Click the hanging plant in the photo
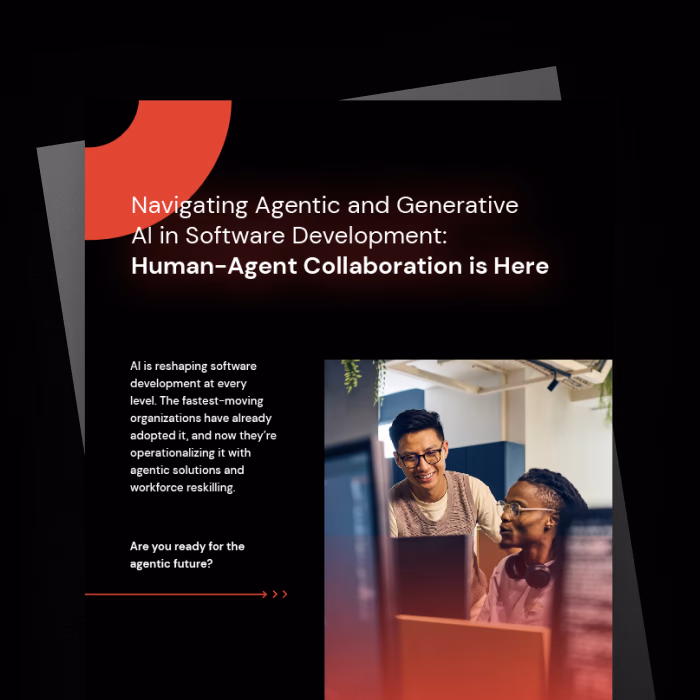 tap(350, 376)
